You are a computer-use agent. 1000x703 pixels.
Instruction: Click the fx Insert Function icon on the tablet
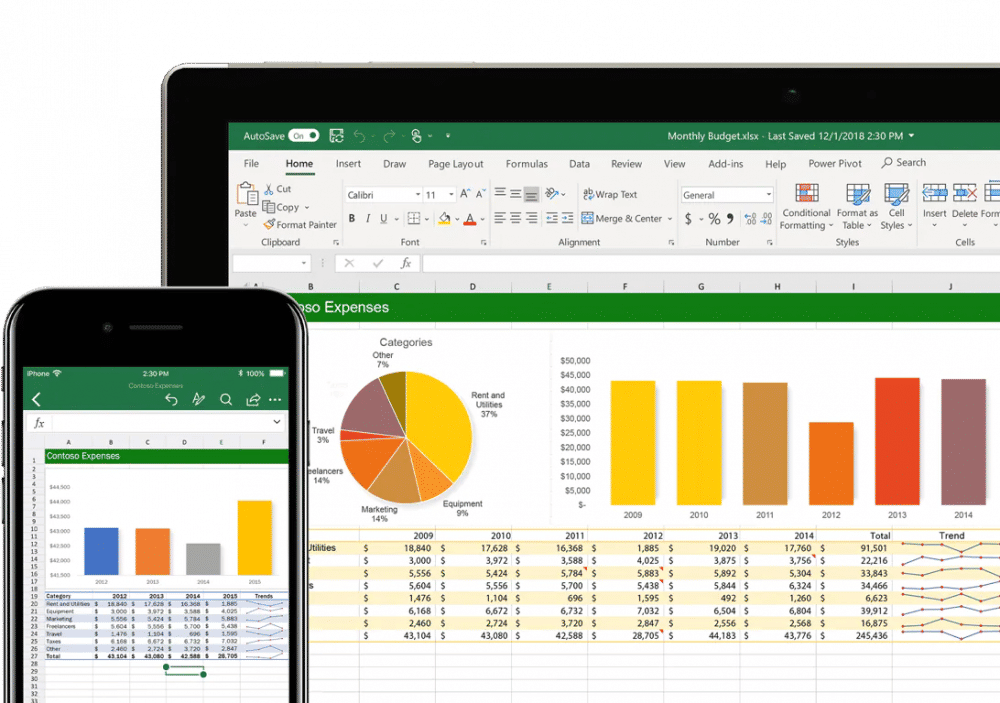point(406,263)
